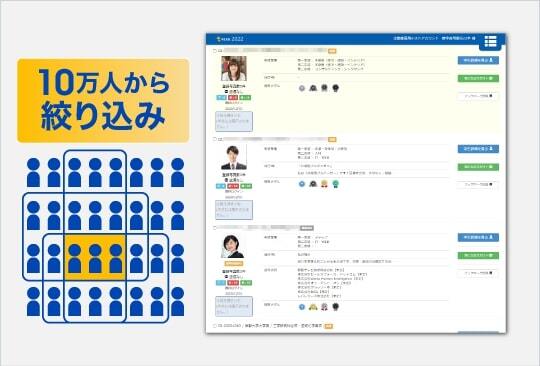Image resolution: width=540 pixels, height=366 pixels.
Task: Click the green medal icon of the second candidate
Action: point(335,184)
